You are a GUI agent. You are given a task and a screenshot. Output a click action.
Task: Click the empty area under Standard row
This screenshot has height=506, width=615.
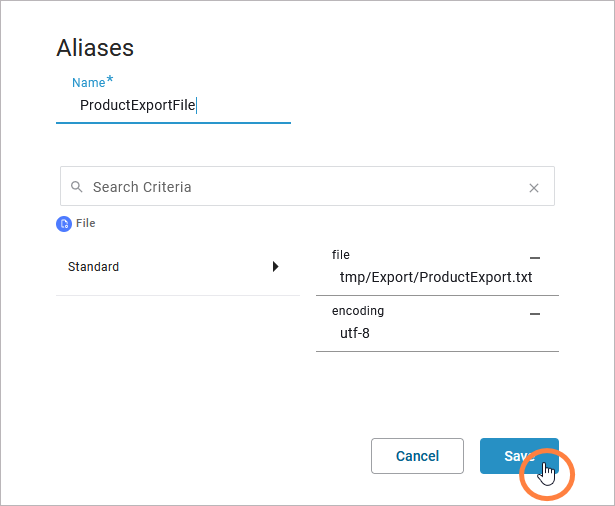click(178, 360)
